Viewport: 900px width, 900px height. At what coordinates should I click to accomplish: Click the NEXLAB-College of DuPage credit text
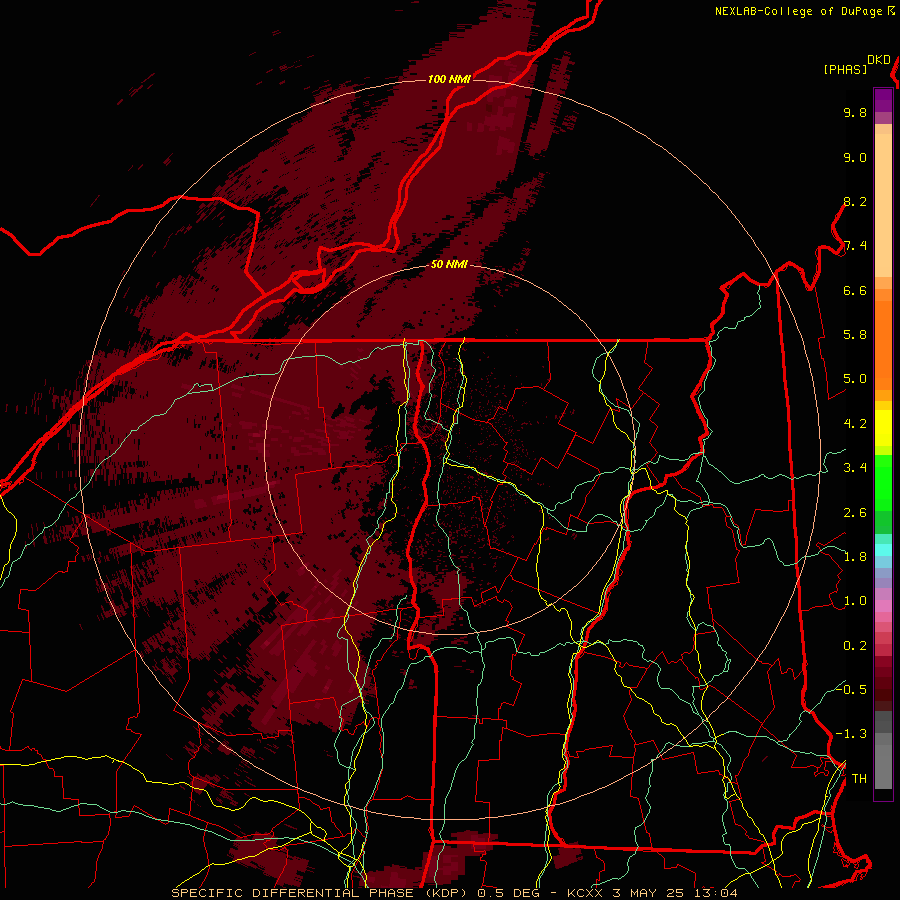804,11
